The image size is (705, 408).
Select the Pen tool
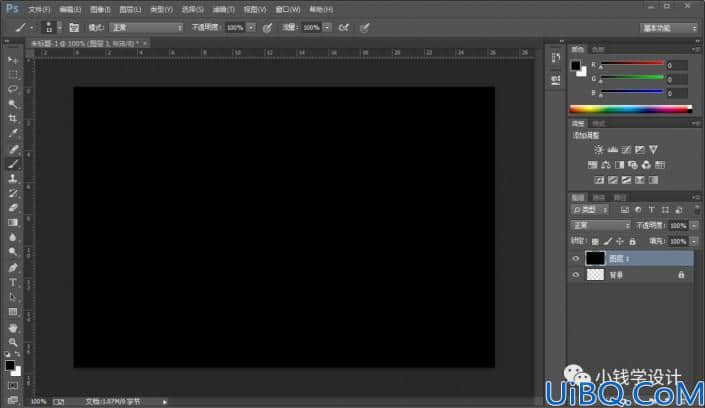[13, 268]
